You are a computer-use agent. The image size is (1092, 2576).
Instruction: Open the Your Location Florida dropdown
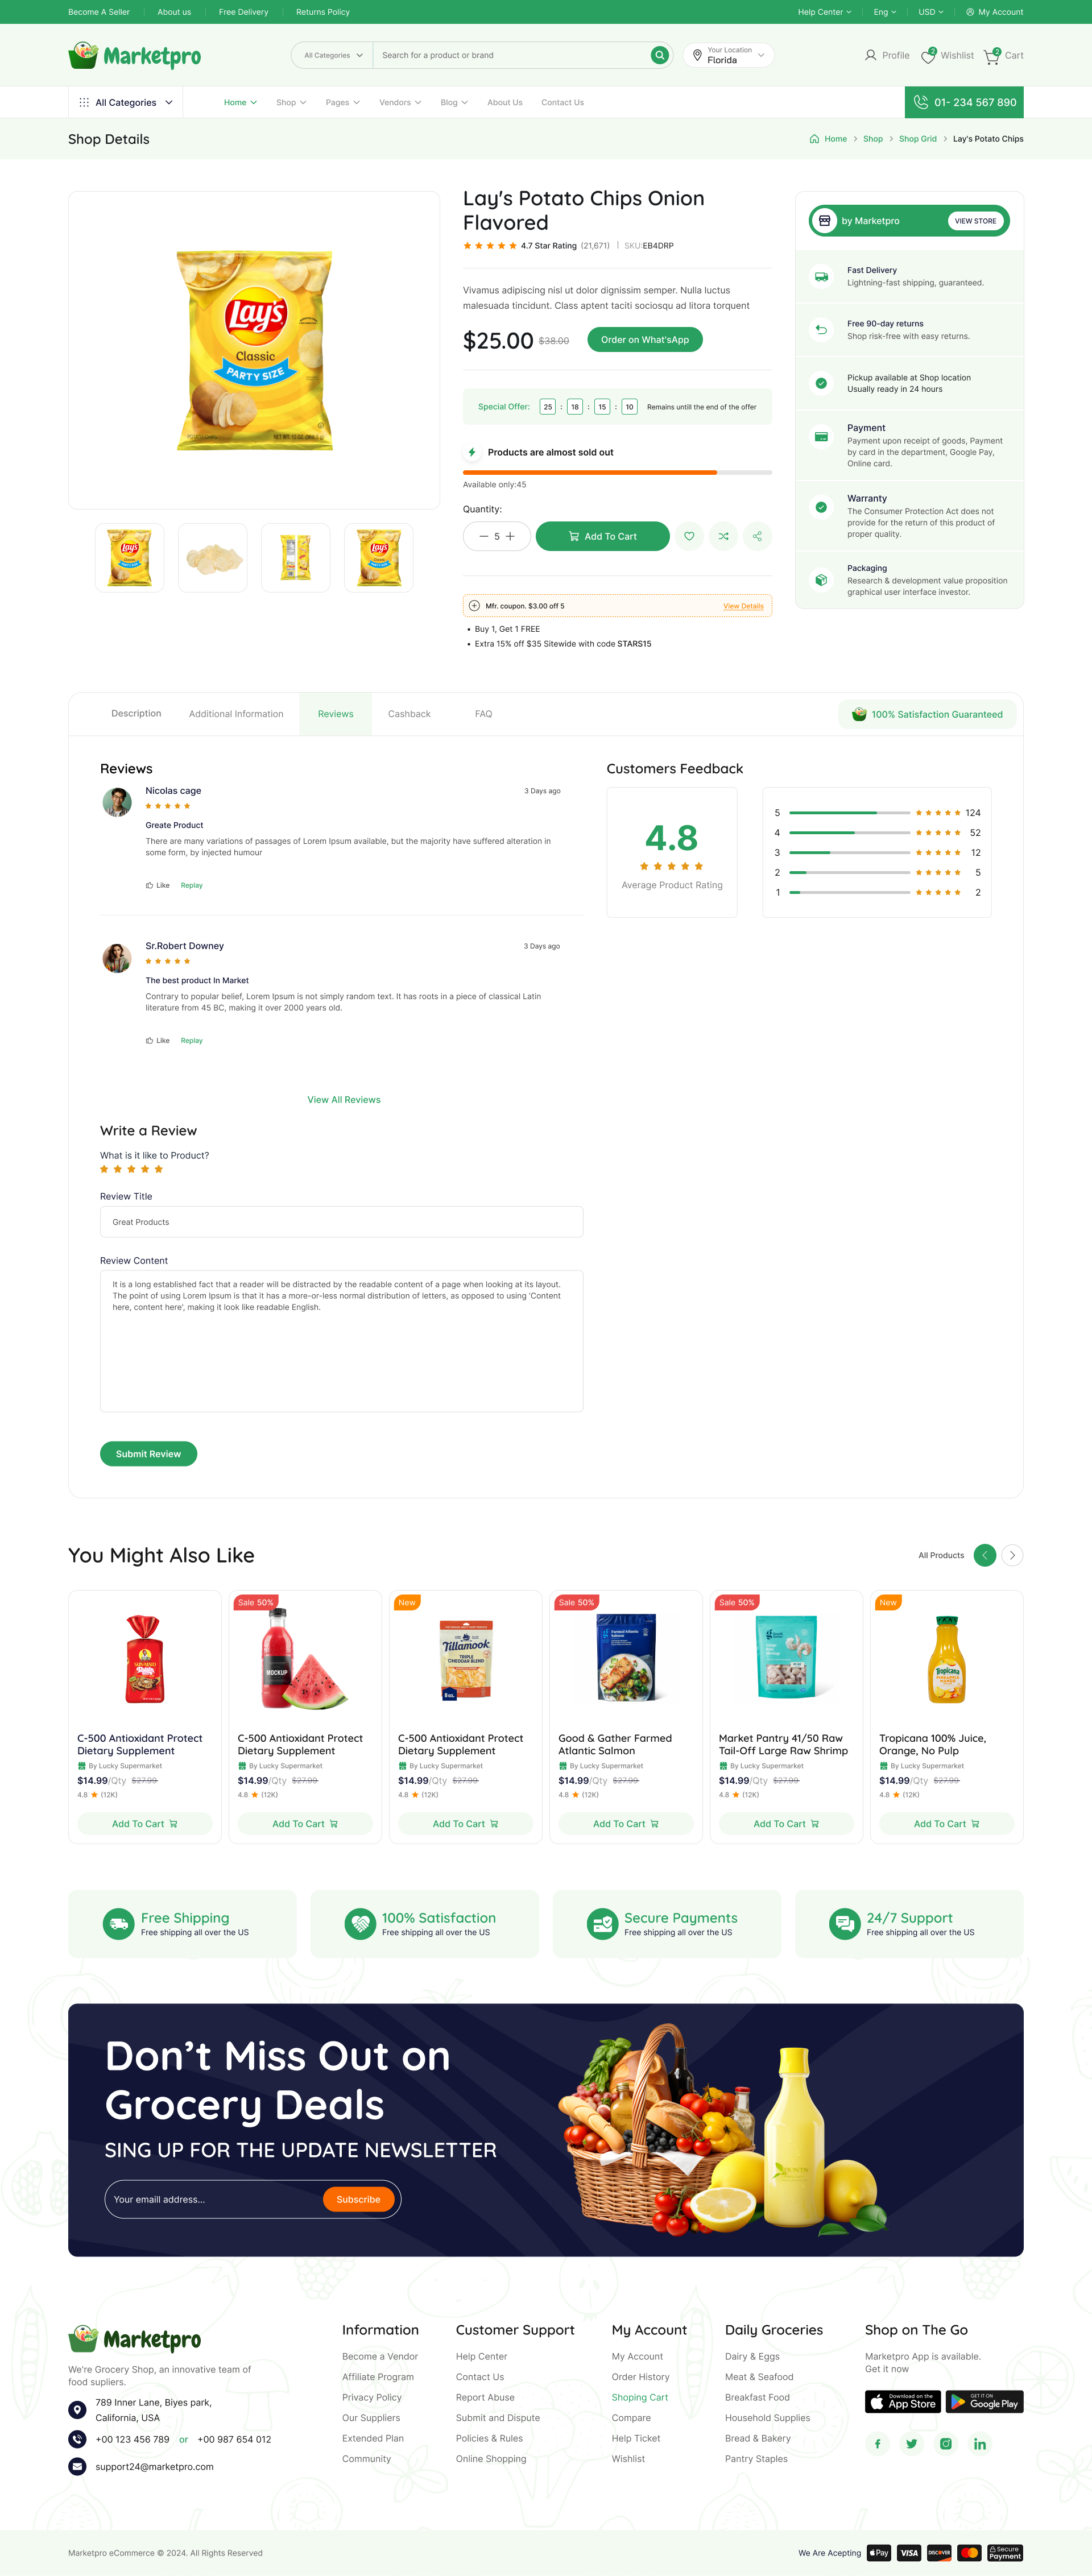coord(729,55)
